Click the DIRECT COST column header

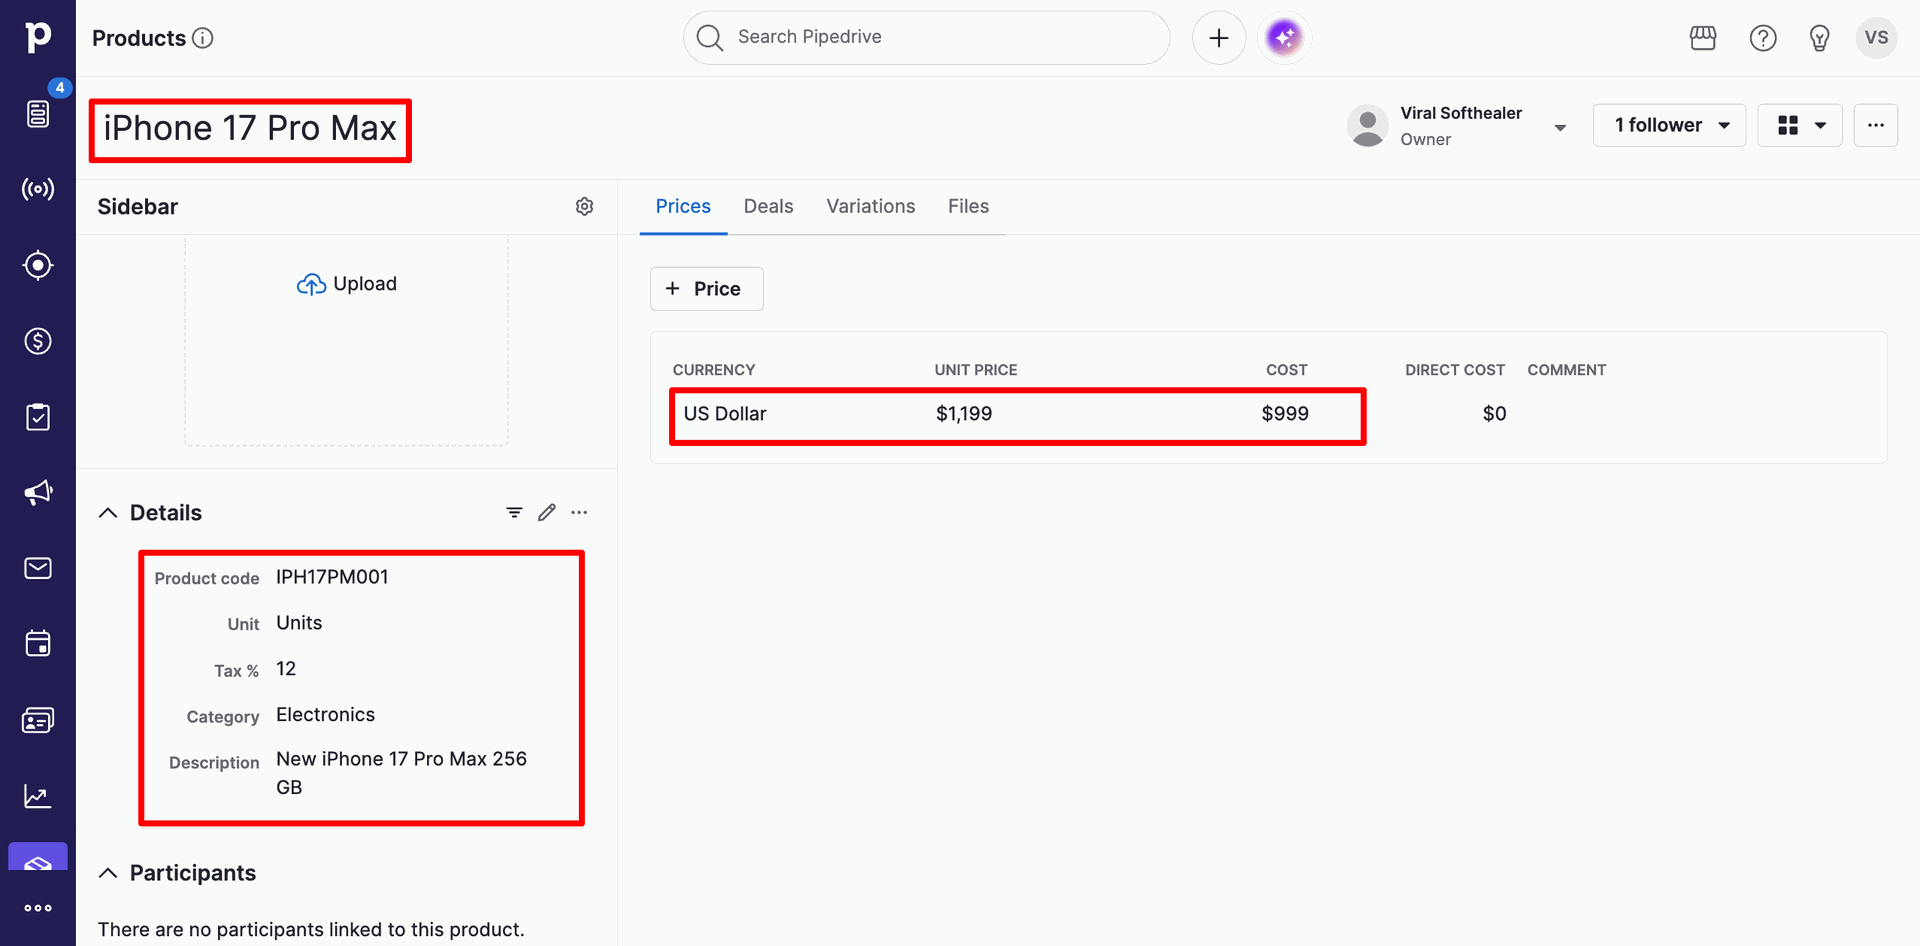coord(1455,370)
